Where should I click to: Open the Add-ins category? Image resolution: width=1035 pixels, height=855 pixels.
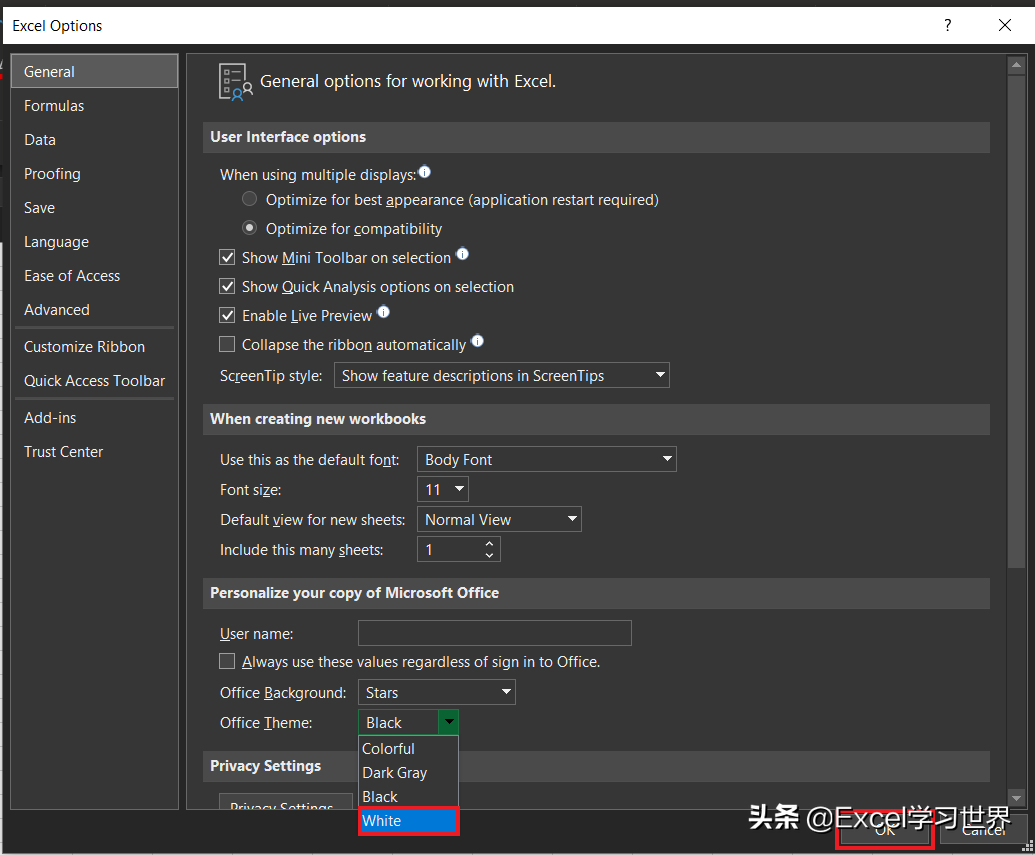coord(94,417)
